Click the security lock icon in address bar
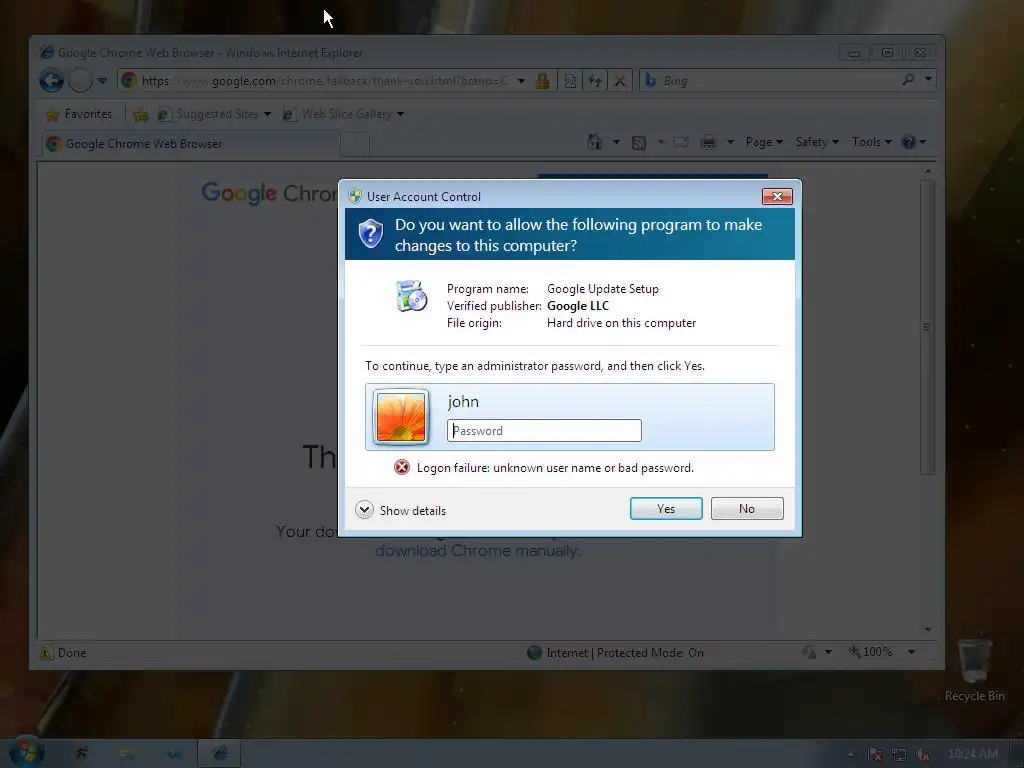This screenshot has width=1024, height=768. 542,81
